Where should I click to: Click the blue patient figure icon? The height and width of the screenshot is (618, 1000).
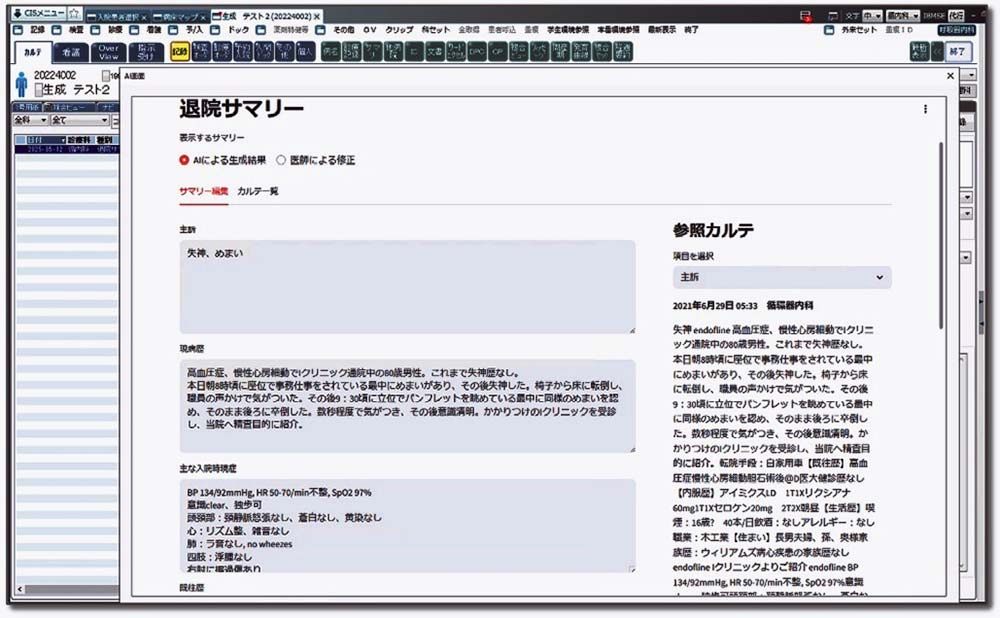click(x=21, y=84)
